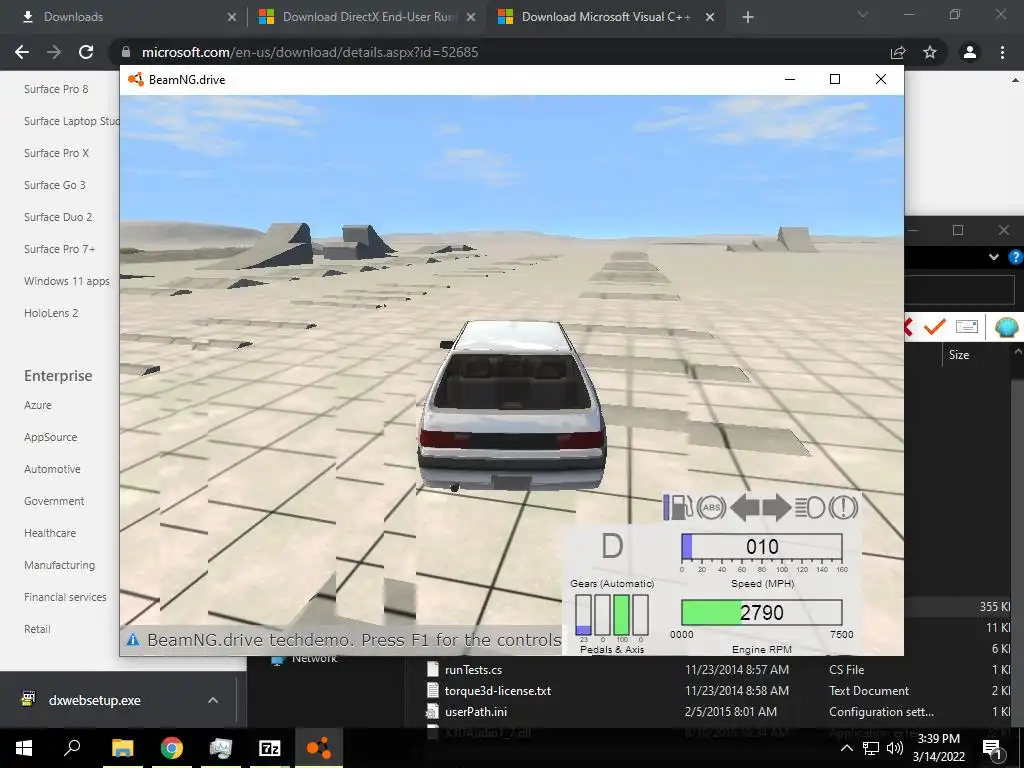Open Manufacturing link
Screen dimensions: 1024x768
tap(59, 565)
